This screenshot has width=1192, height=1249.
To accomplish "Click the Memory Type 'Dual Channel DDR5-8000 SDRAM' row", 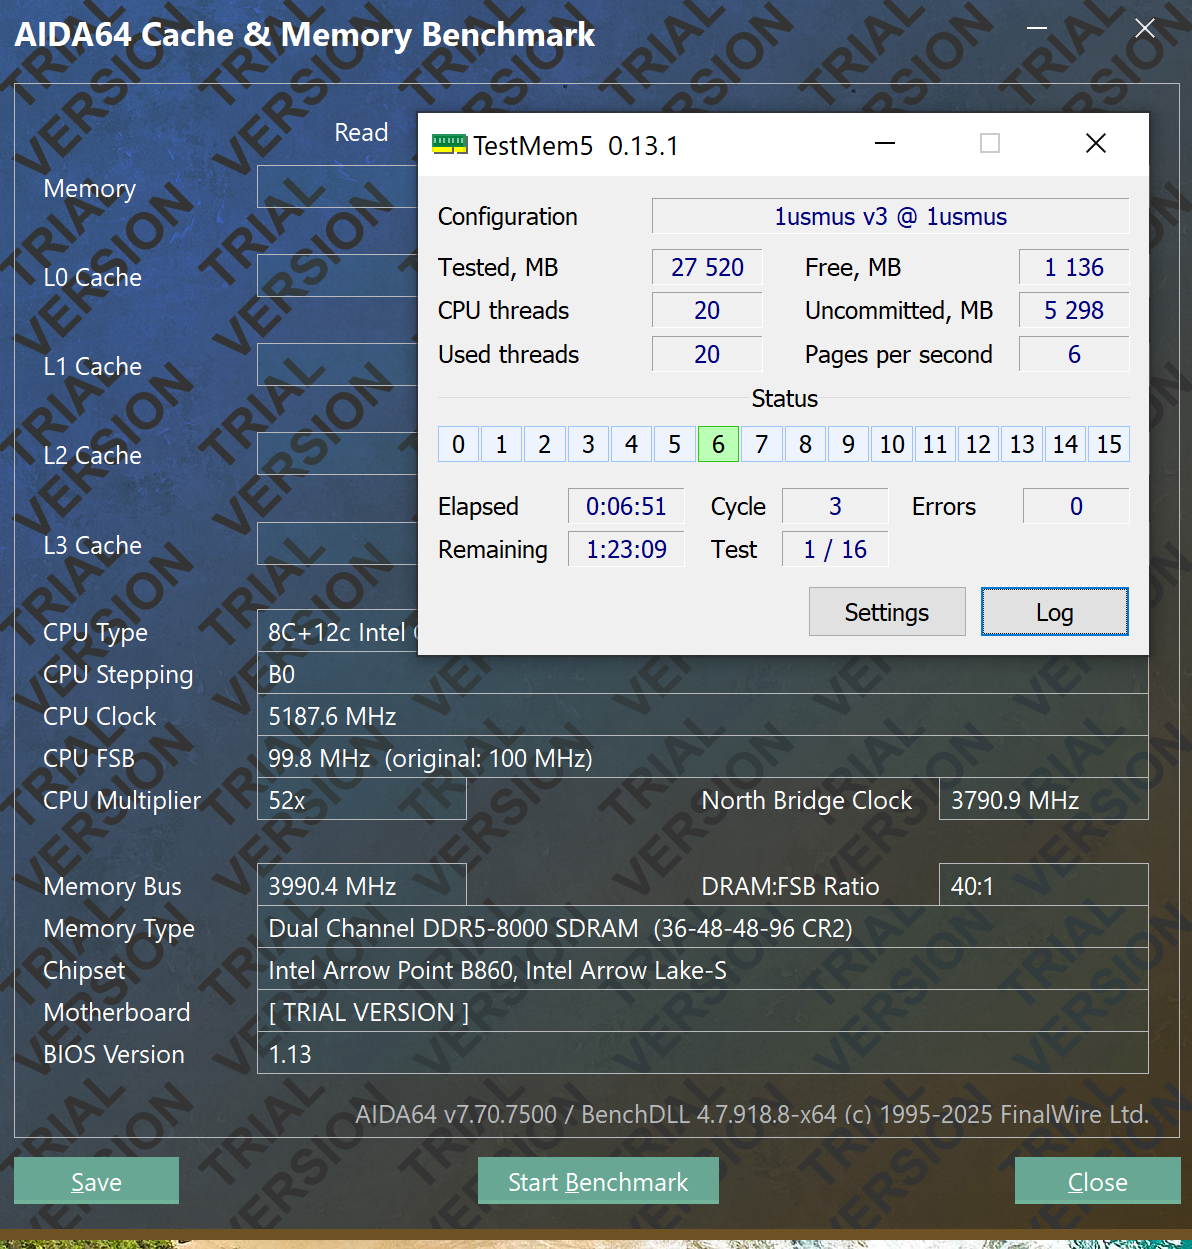I will click(x=702, y=928).
